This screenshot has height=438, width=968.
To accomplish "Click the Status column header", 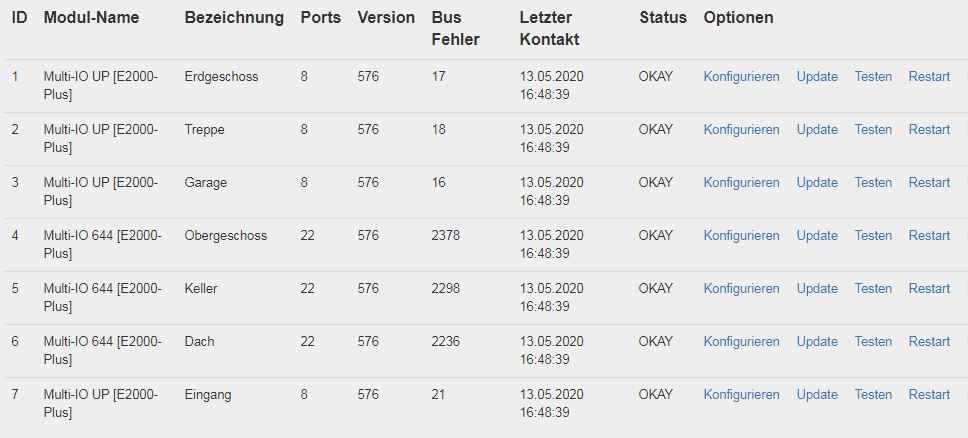I will click(663, 18).
